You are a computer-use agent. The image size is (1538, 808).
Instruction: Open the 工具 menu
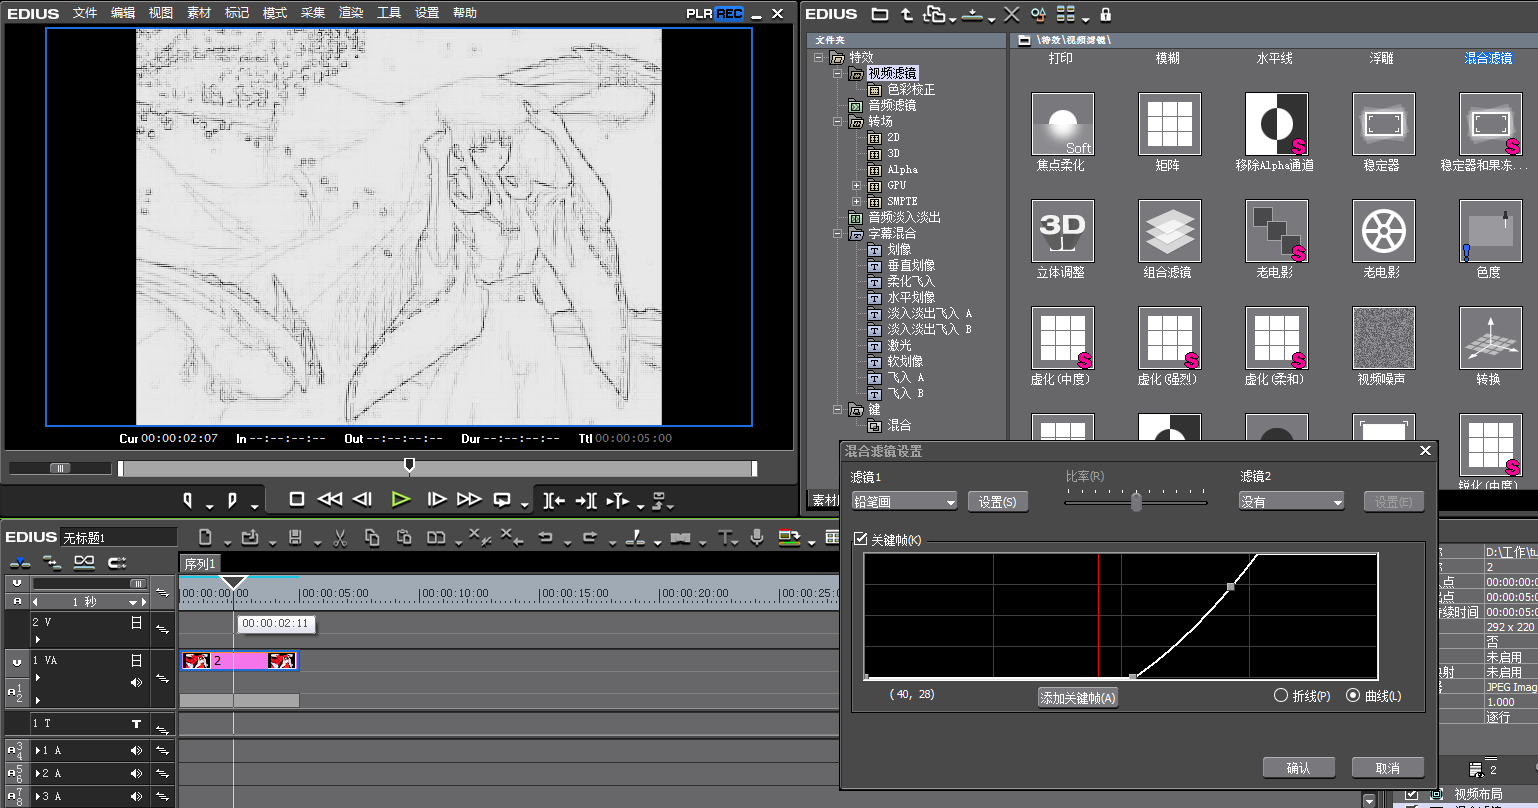tap(389, 13)
